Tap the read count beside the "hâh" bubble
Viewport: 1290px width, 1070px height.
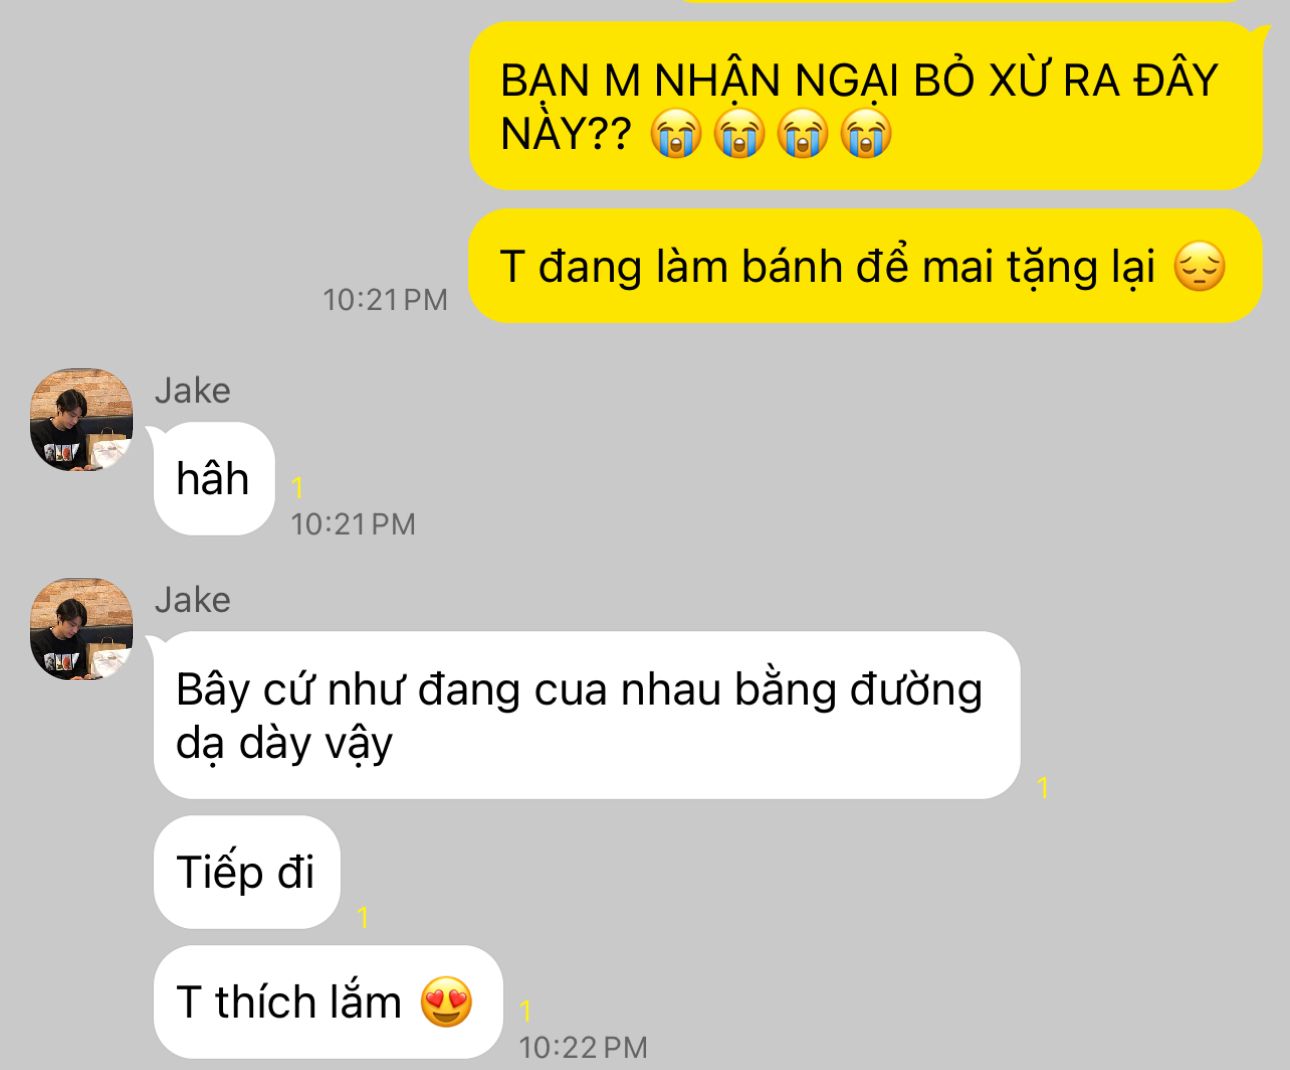click(297, 487)
